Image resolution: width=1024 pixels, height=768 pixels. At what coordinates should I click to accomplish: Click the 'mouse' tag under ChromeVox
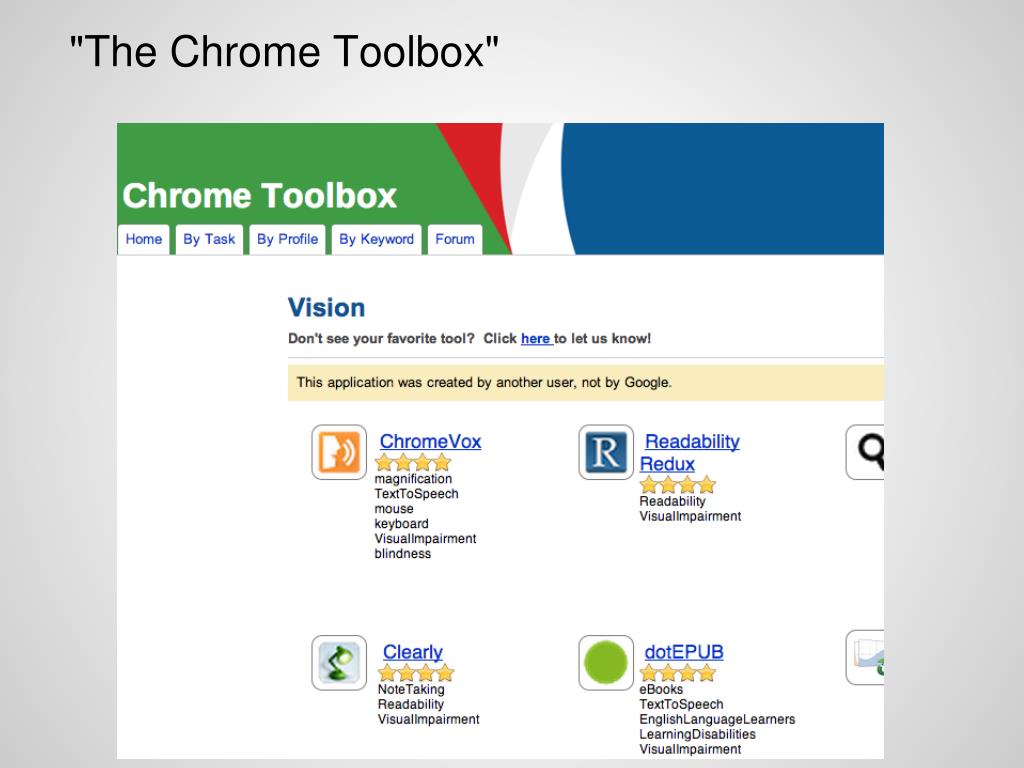point(394,509)
